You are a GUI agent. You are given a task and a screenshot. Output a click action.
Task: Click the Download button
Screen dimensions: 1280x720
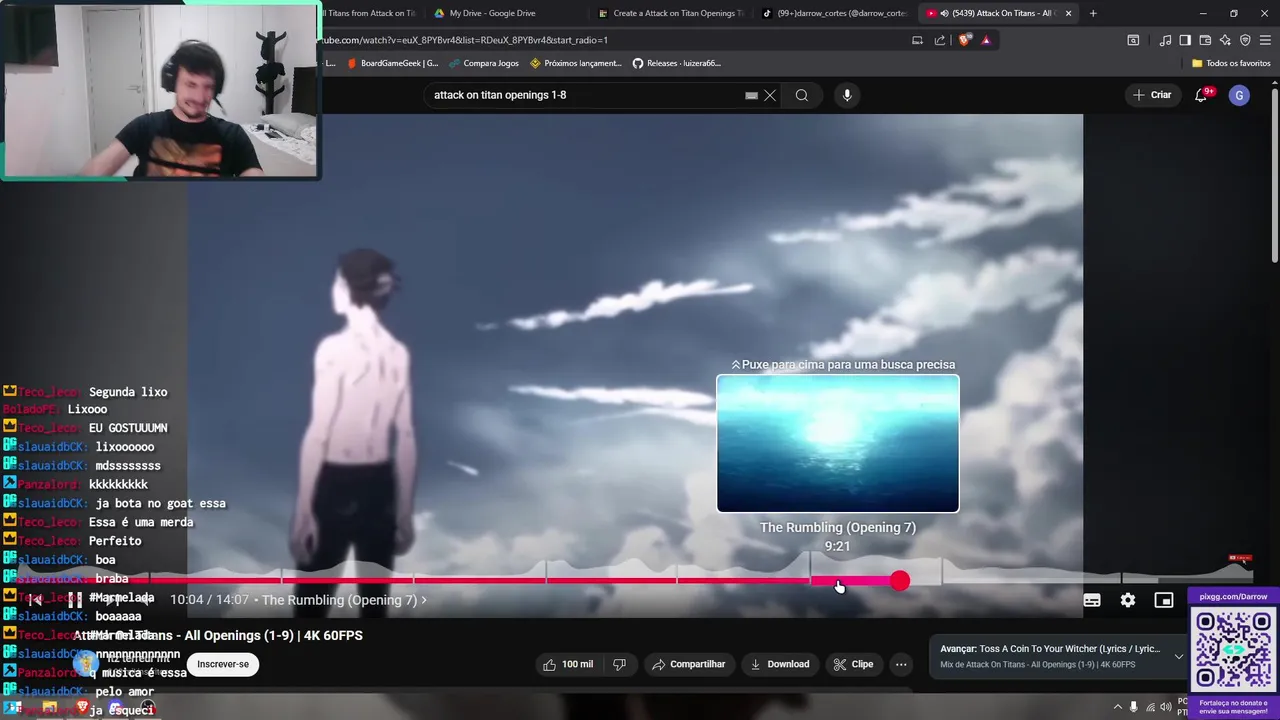click(x=779, y=664)
